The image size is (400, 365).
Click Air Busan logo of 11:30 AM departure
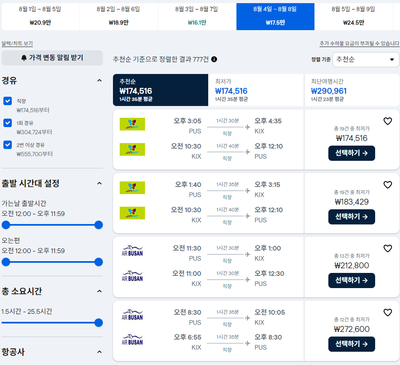click(x=132, y=251)
